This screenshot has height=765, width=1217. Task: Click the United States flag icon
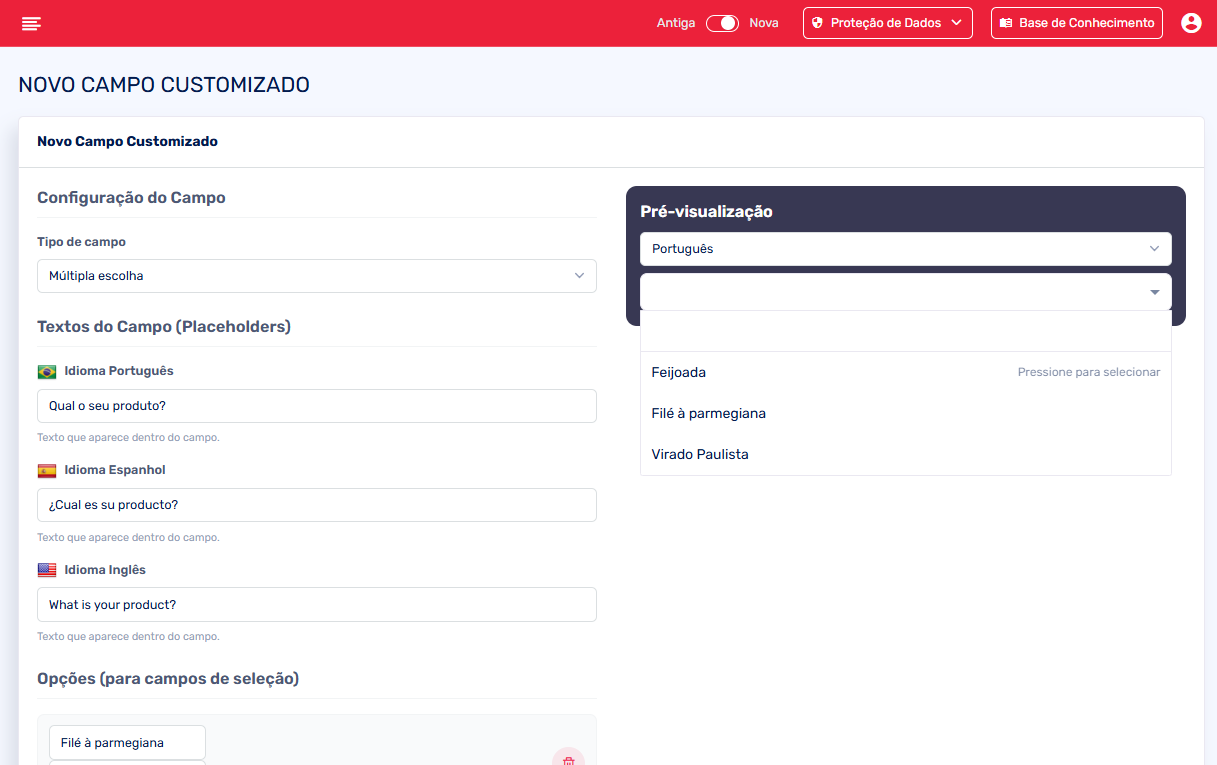[x=47, y=570]
